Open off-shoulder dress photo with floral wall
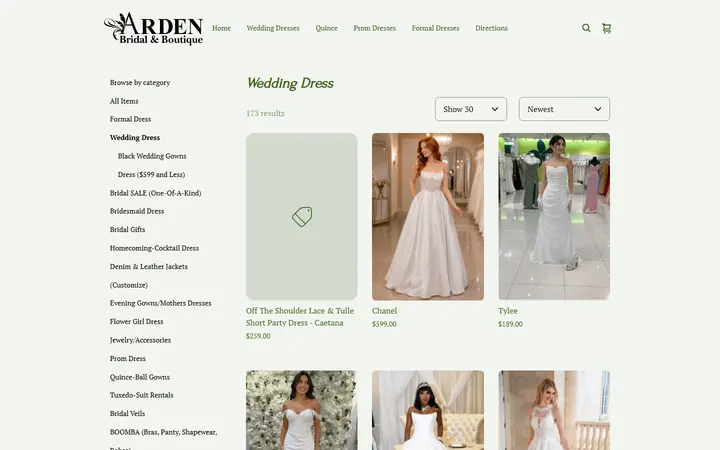Screen dimensions: 720x450 tap(302, 410)
